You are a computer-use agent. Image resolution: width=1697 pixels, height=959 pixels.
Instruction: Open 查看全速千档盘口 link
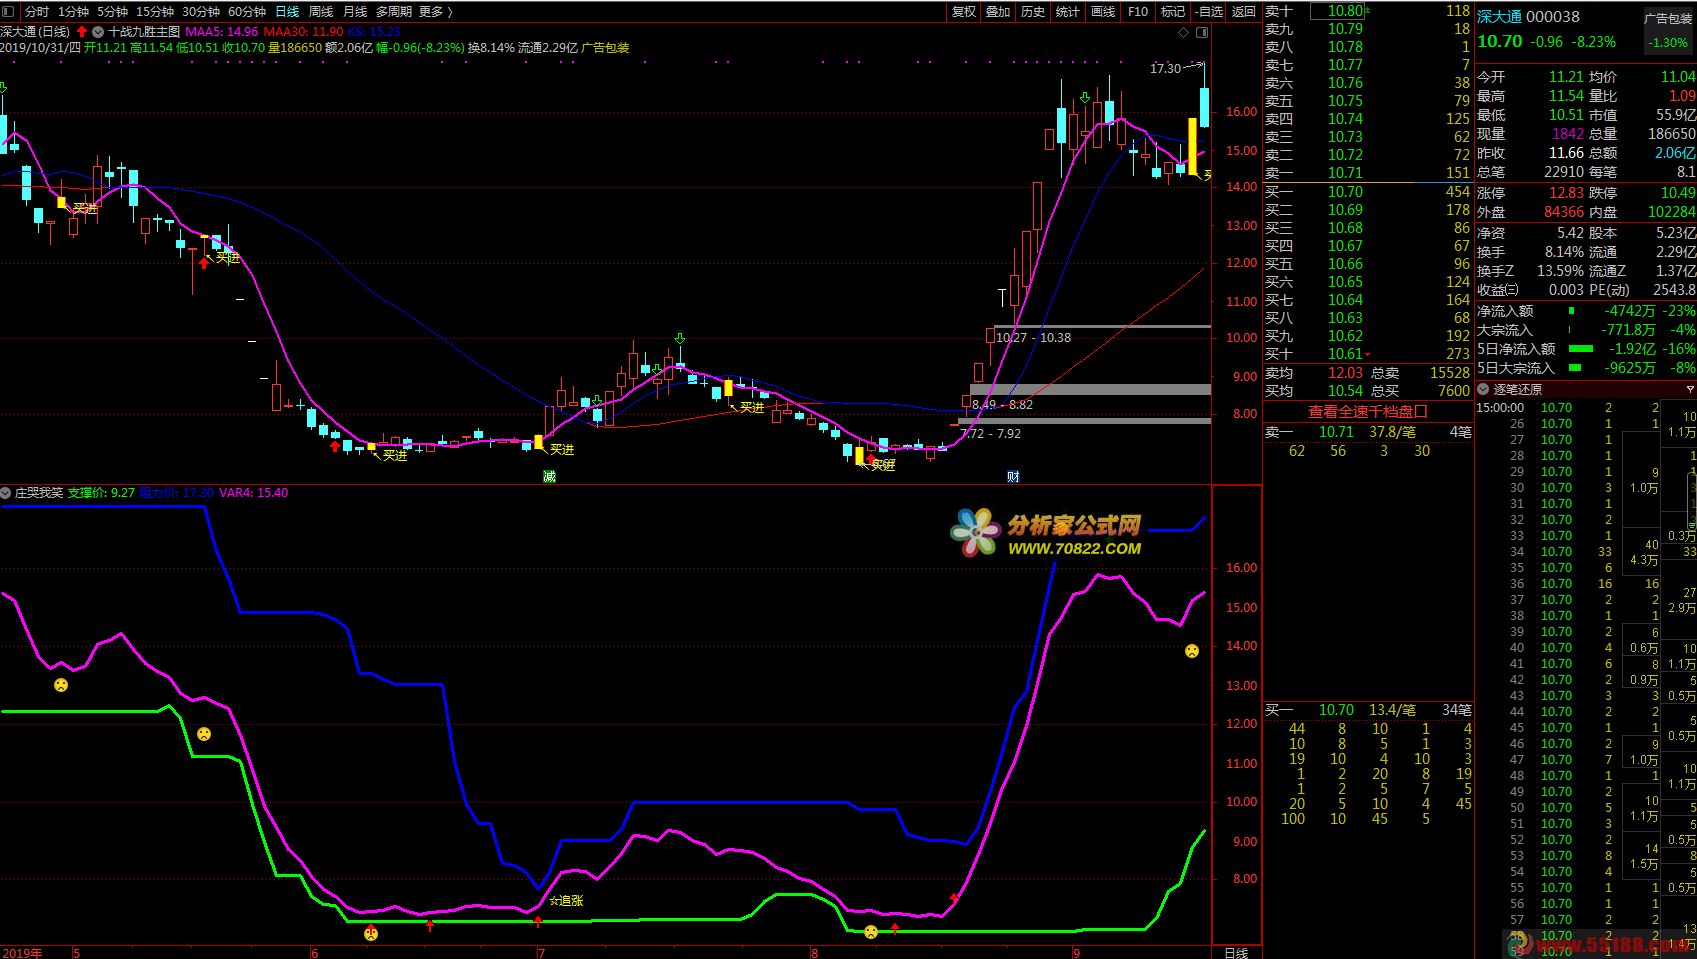1368,411
